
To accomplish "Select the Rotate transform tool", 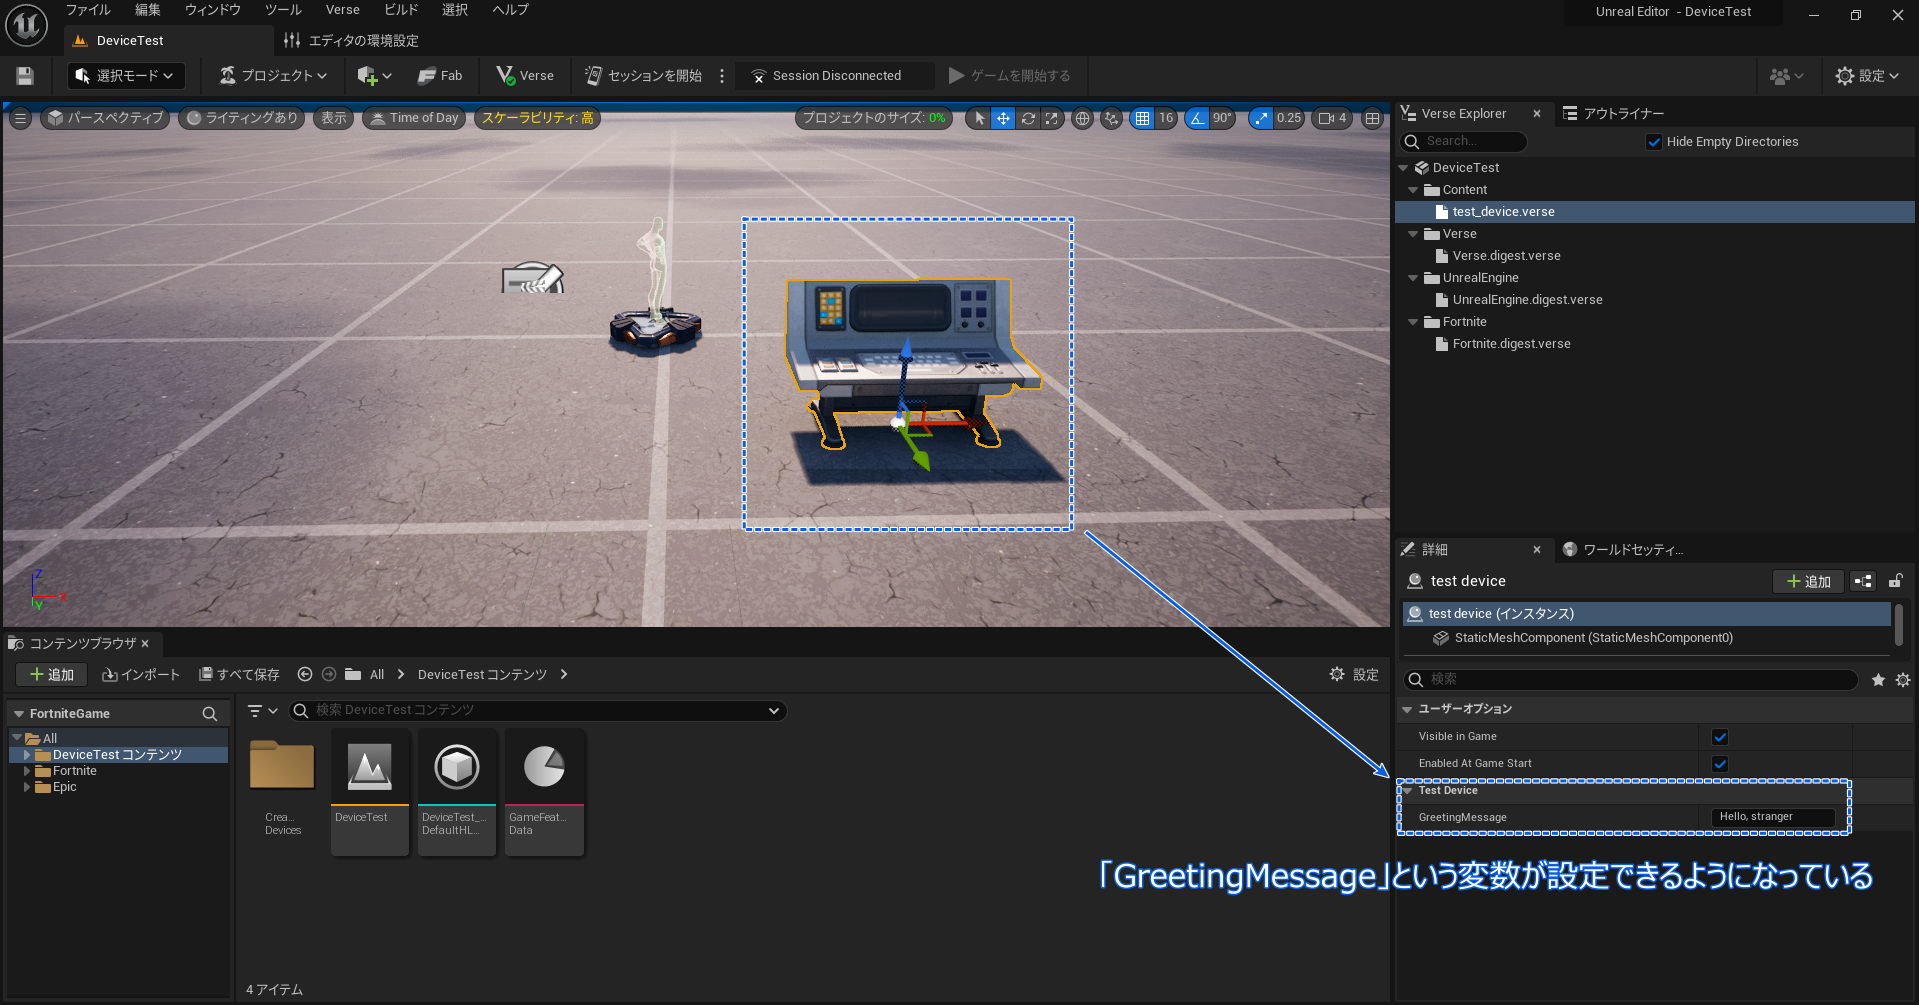I will (x=1028, y=118).
